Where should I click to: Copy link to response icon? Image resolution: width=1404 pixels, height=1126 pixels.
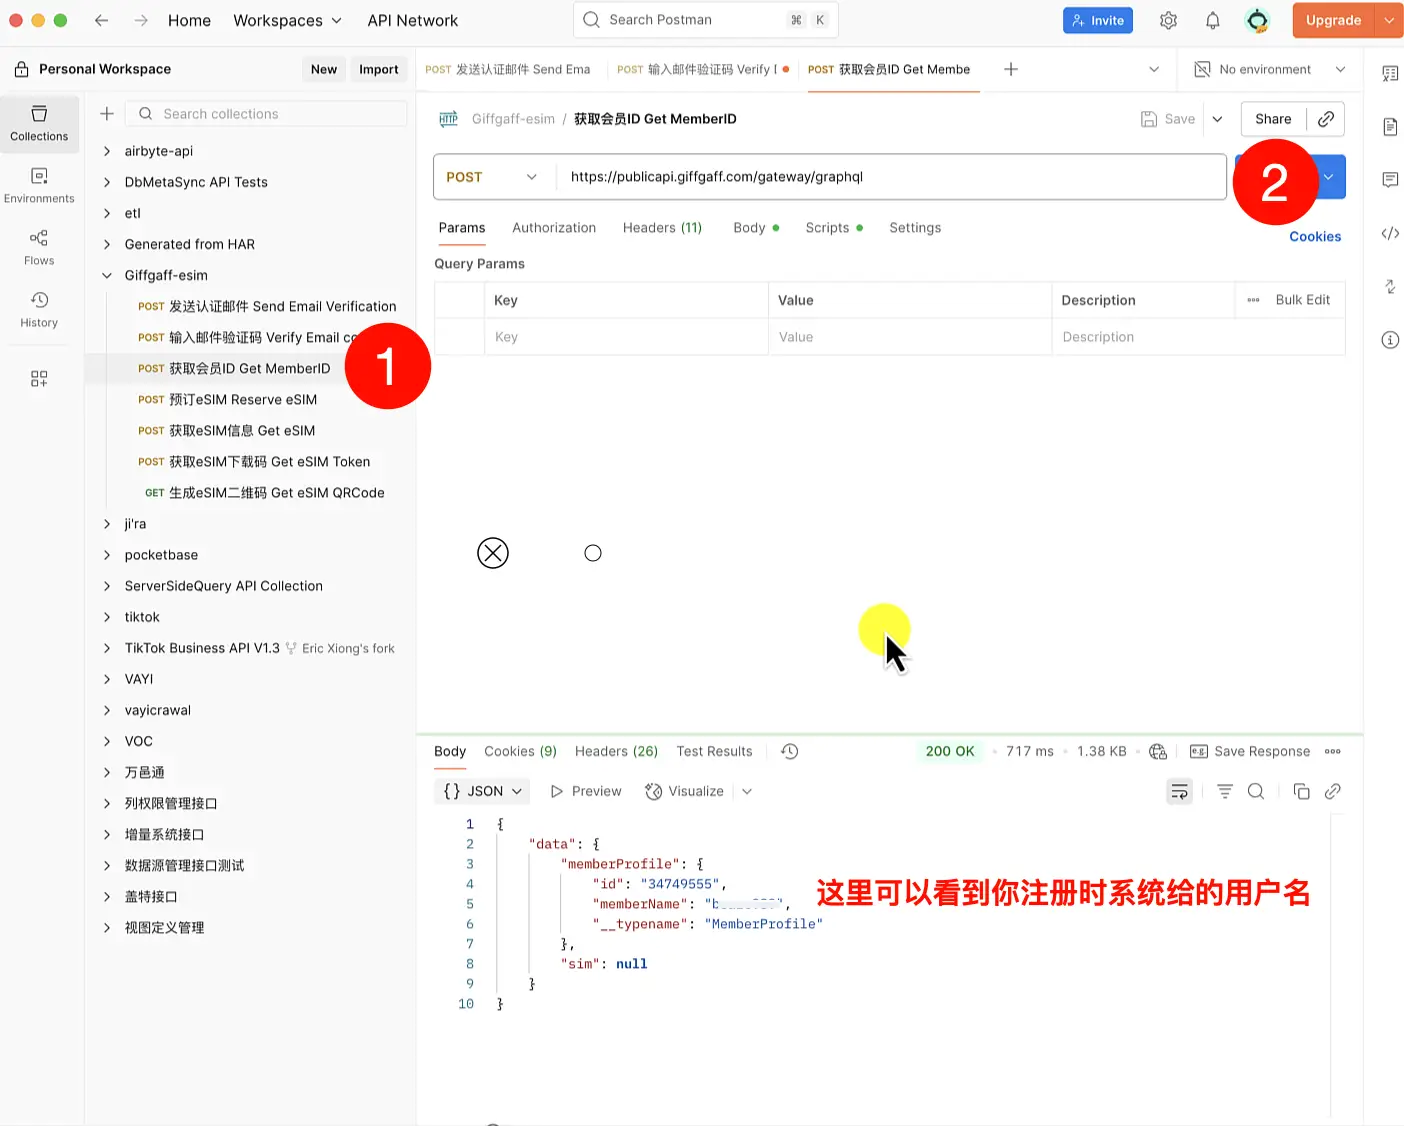pos(1332,791)
